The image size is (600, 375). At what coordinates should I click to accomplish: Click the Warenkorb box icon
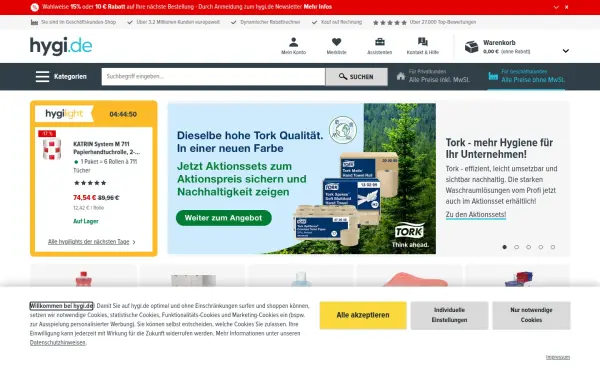[471, 47]
